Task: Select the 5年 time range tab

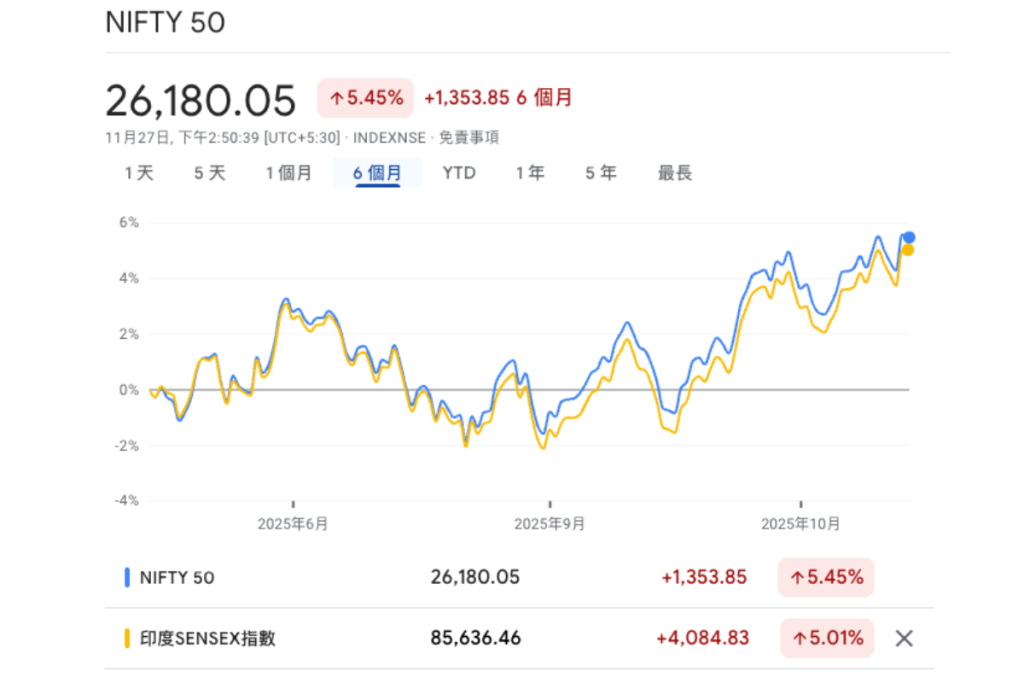Action: (601, 173)
